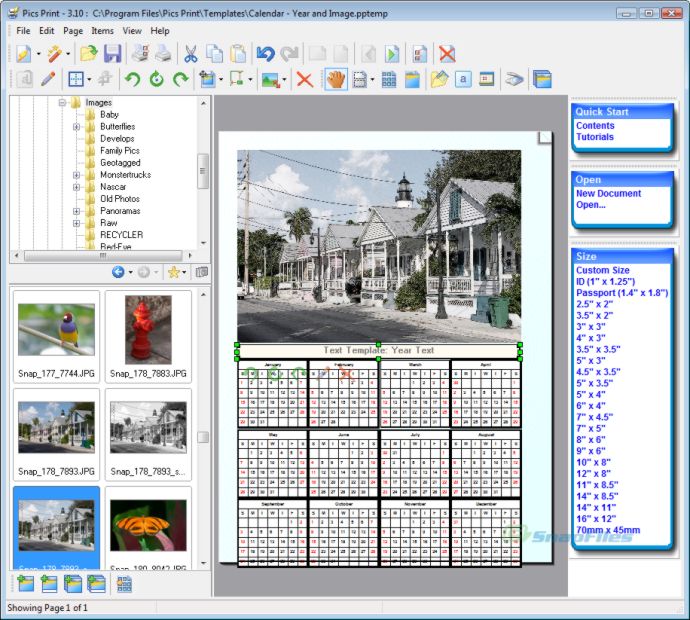The height and width of the screenshot is (620, 690).
Task: Select the pencil edit tool
Action: (x=48, y=80)
